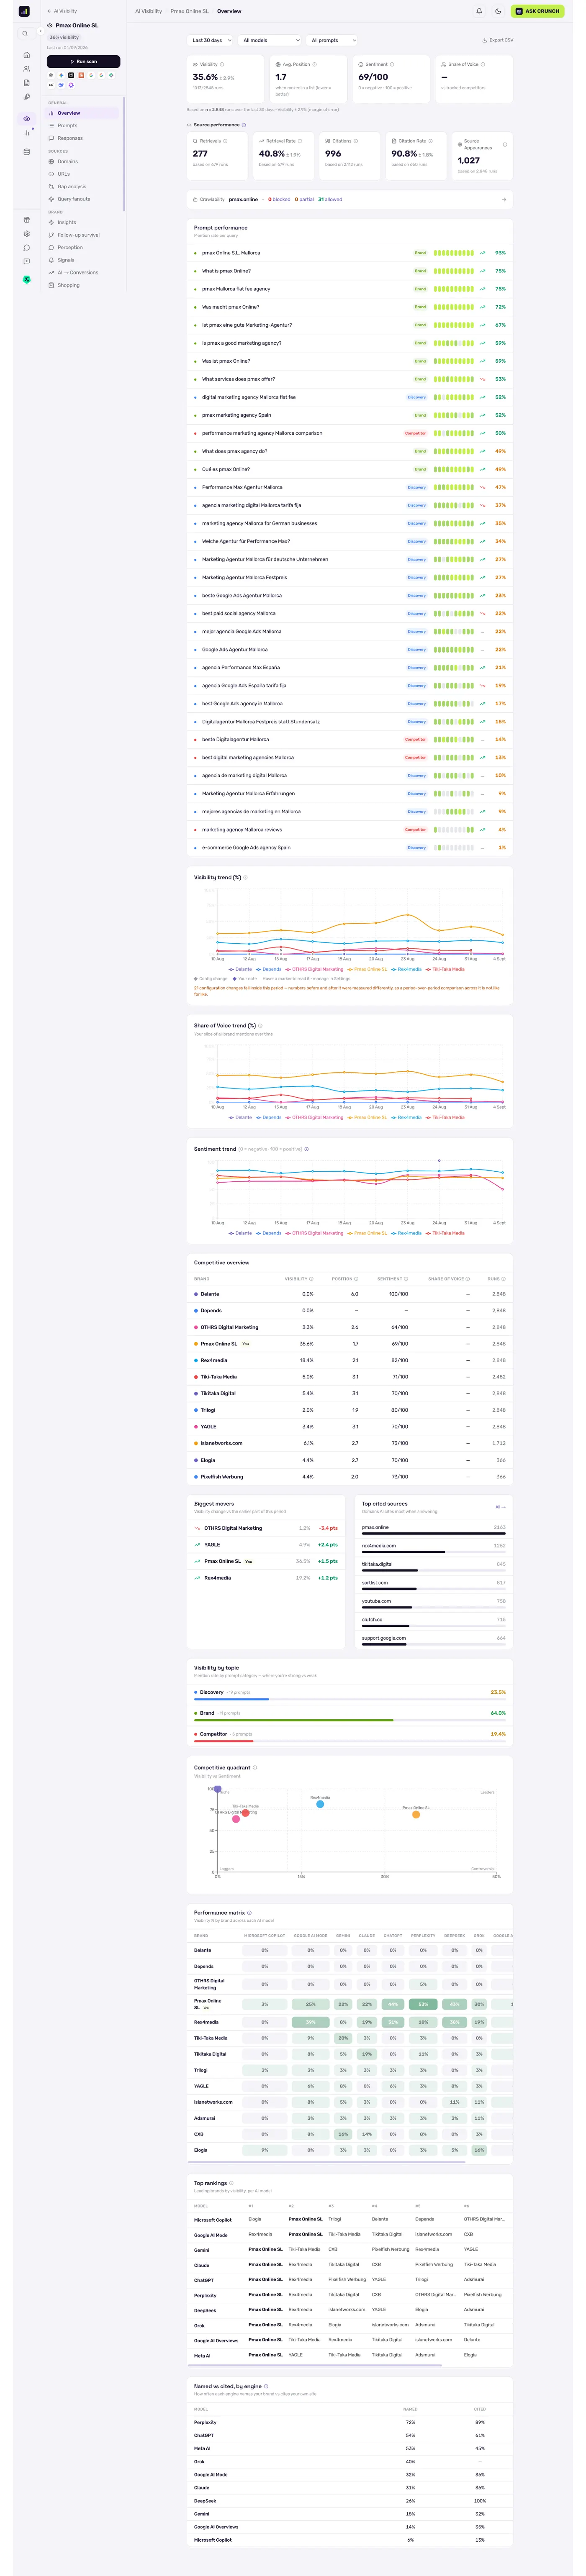Click info icon beside Performance matrix
This screenshot has width=586, height=2576.
pos(249,1912)
